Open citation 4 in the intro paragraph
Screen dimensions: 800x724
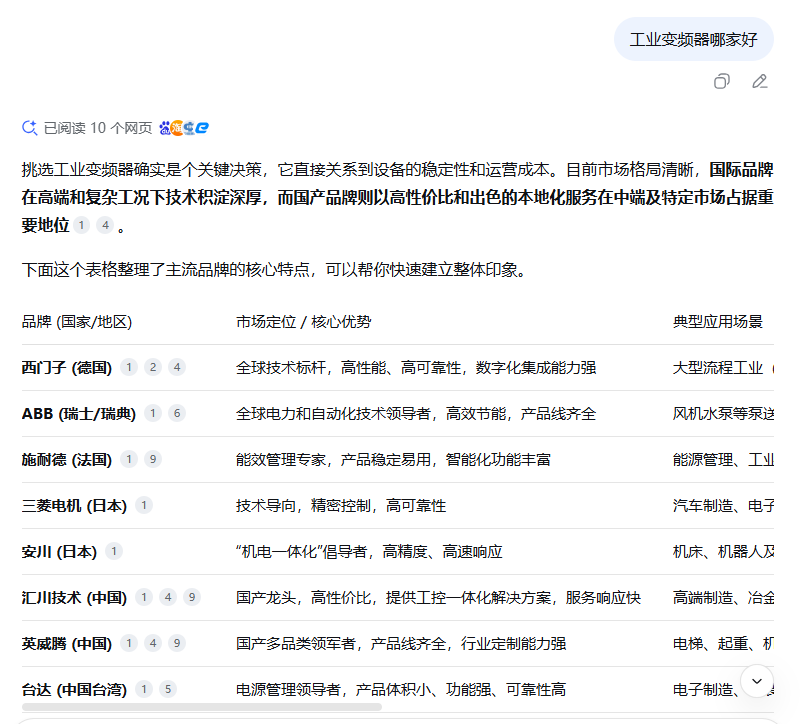tap(105, 226)
